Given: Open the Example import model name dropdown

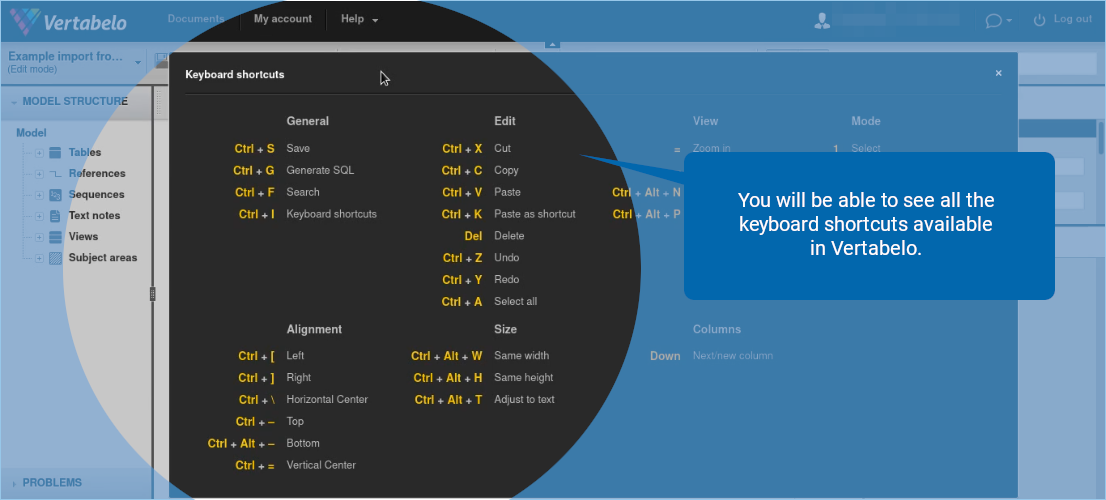Looking at the screenshot, I should (x=138, y=62).
